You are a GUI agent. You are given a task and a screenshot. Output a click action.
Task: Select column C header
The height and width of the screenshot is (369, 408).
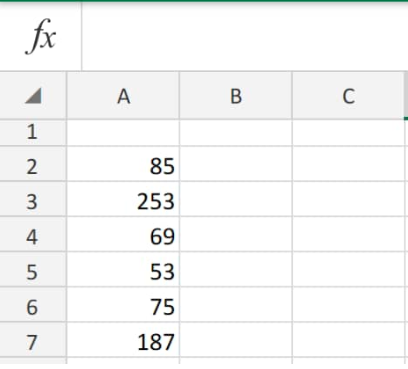(348, 96)
